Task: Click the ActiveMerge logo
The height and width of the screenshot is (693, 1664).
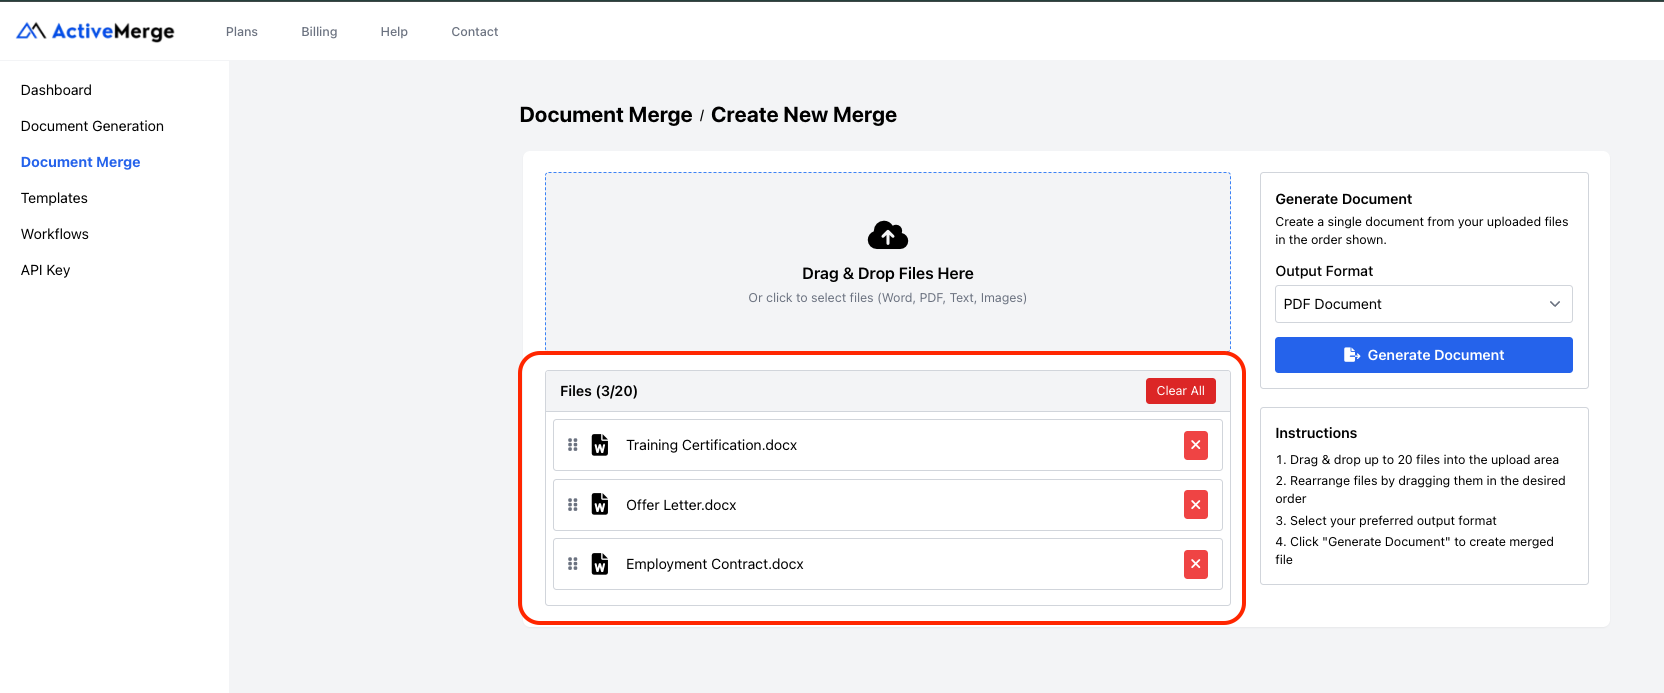Action: coord(96,31)
